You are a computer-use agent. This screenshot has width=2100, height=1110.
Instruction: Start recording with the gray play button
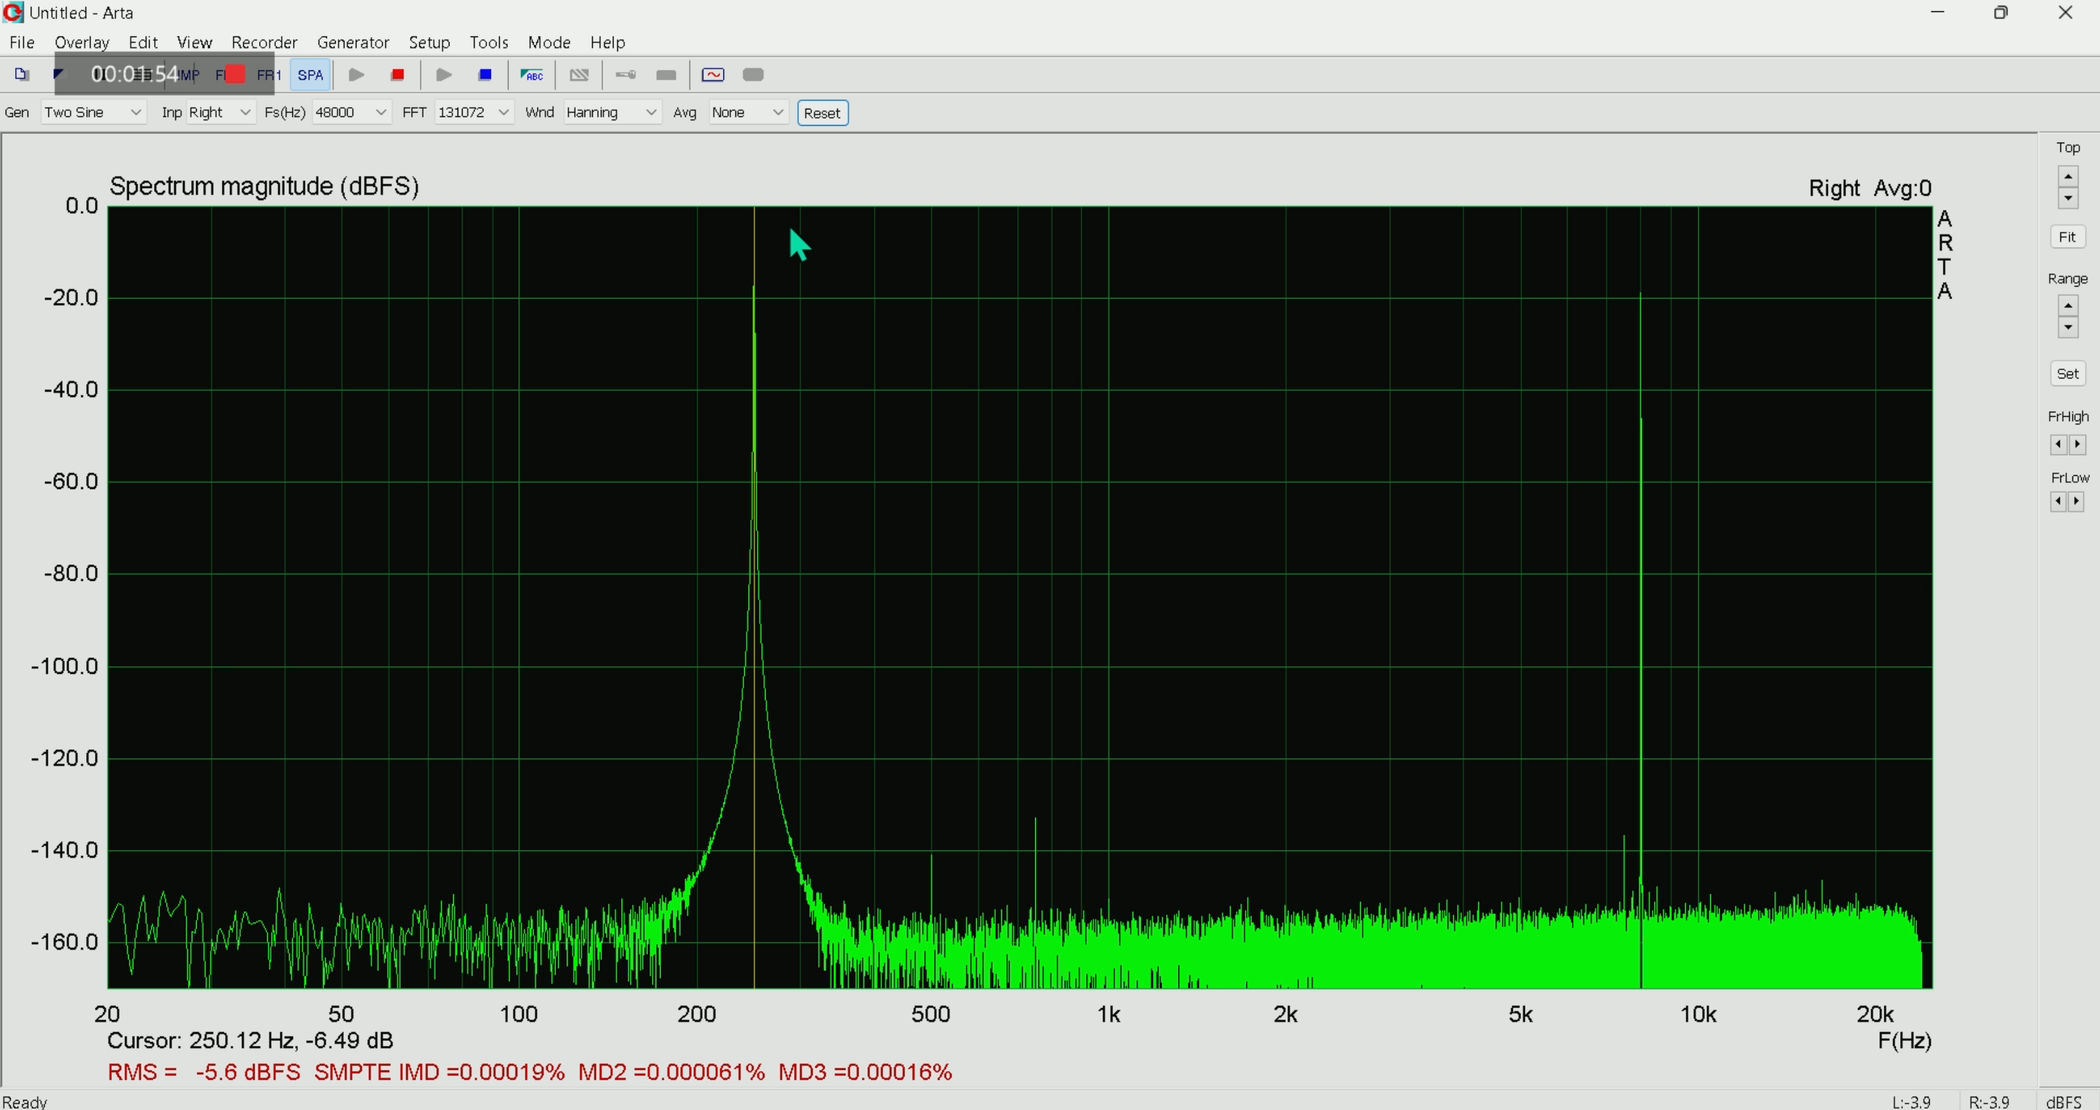pos(356,75)
